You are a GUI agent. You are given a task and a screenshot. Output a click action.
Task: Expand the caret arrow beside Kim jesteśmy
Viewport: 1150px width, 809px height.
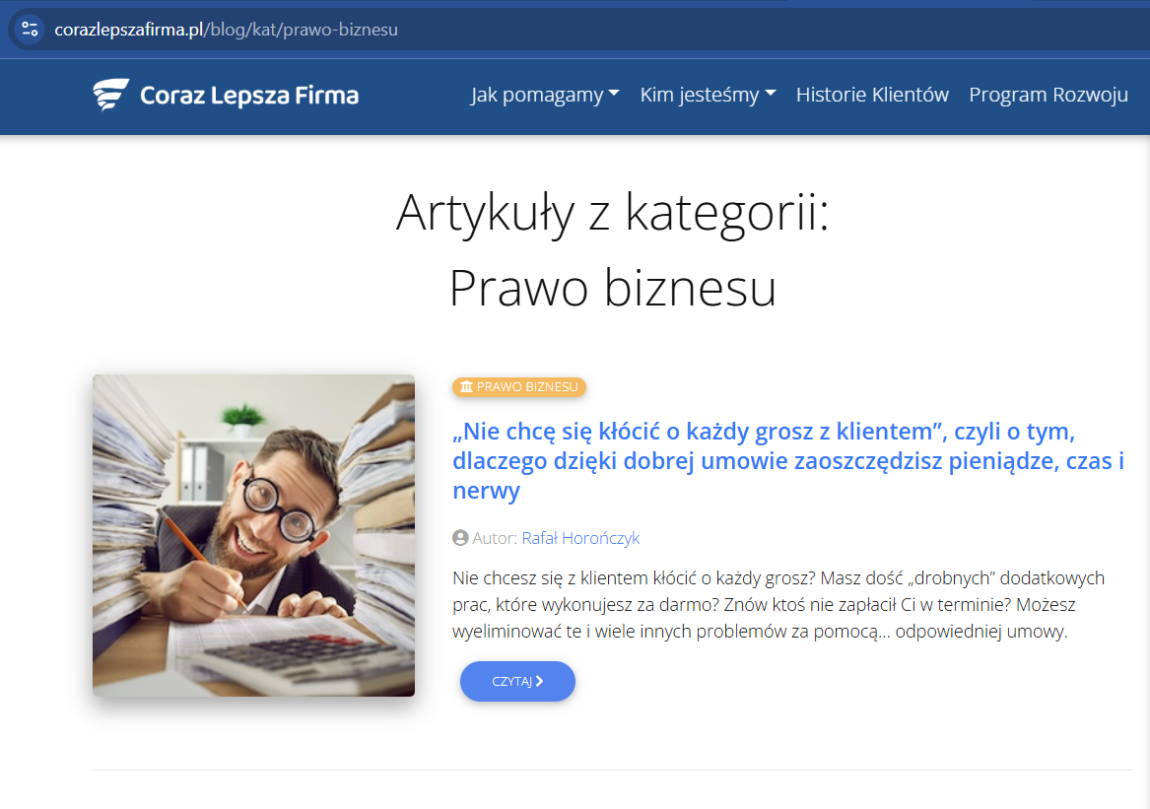770,94
